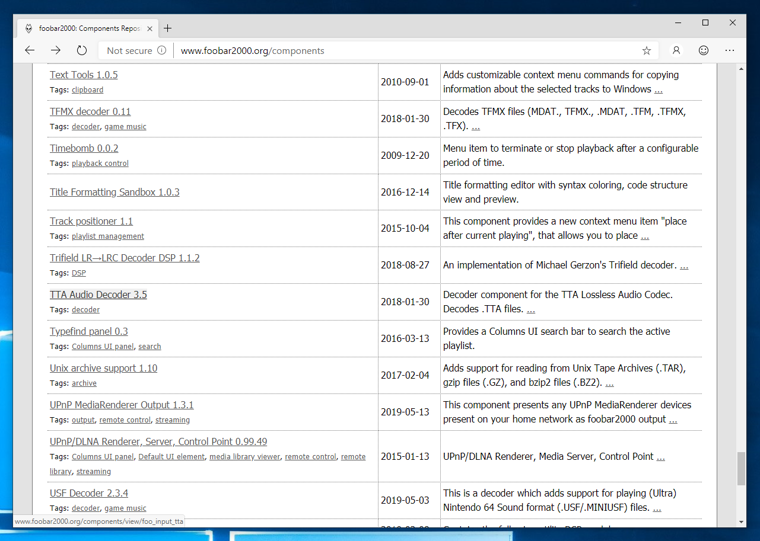Open a new tab with plus
Image resolution: width=760 pixels, height=541 pixels.
pos(168,29)
